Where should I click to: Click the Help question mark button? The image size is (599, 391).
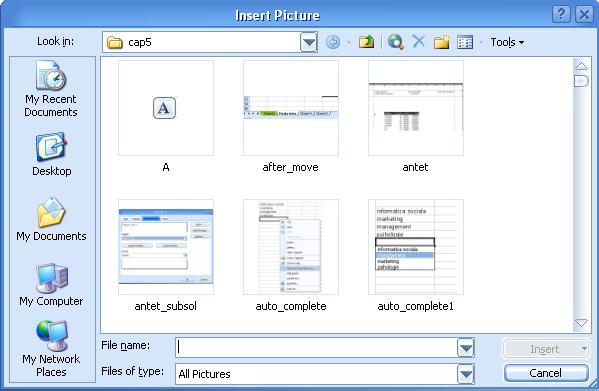(x=561, y=15)
